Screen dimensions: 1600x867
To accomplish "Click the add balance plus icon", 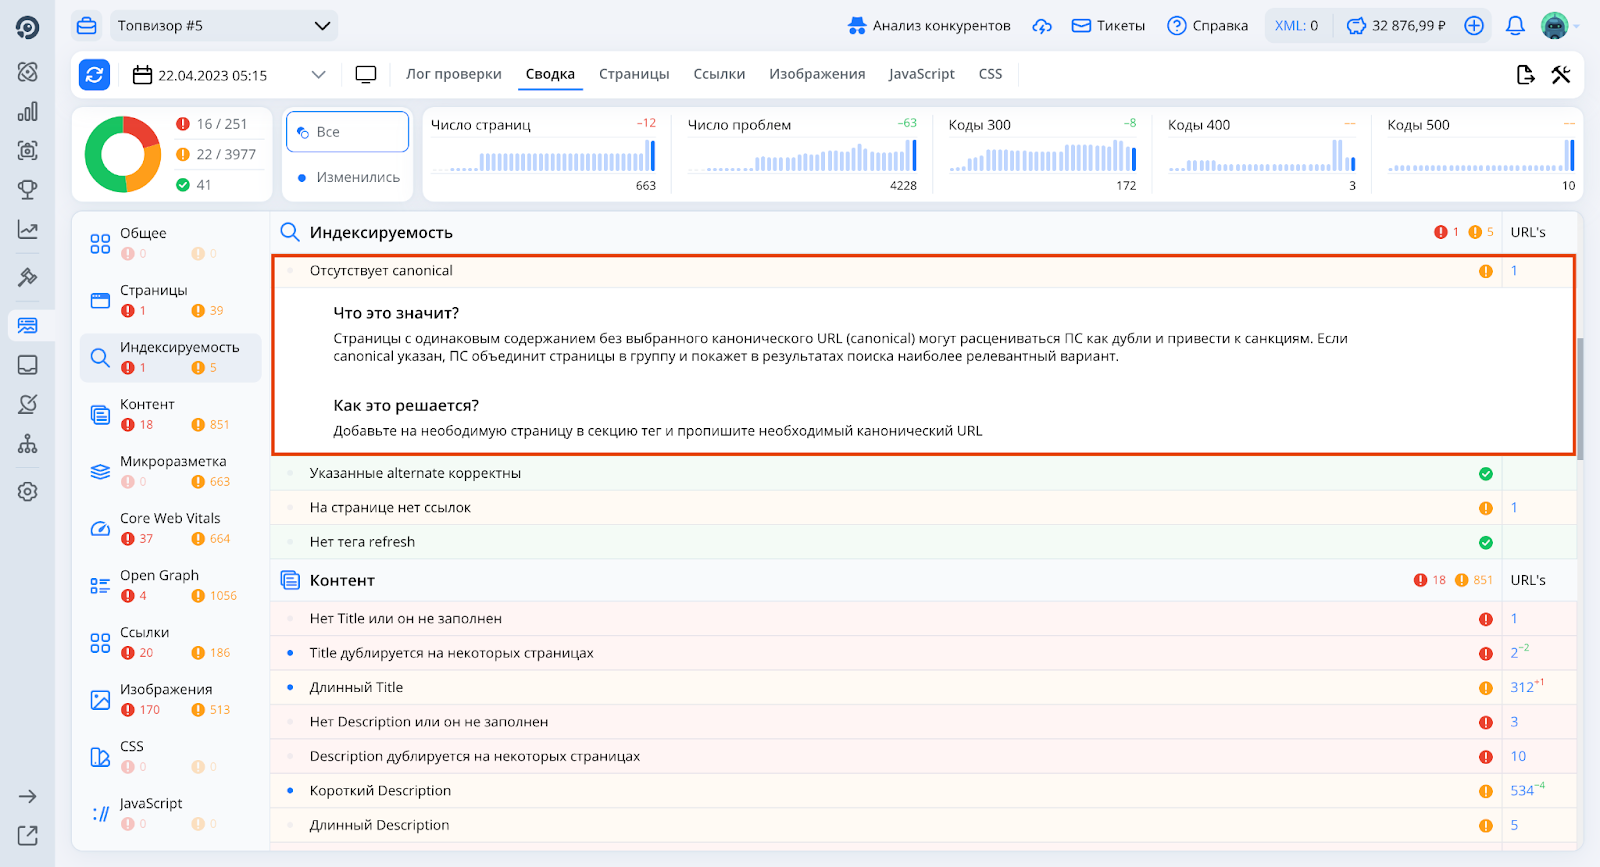I will (x=1474, y=26).
